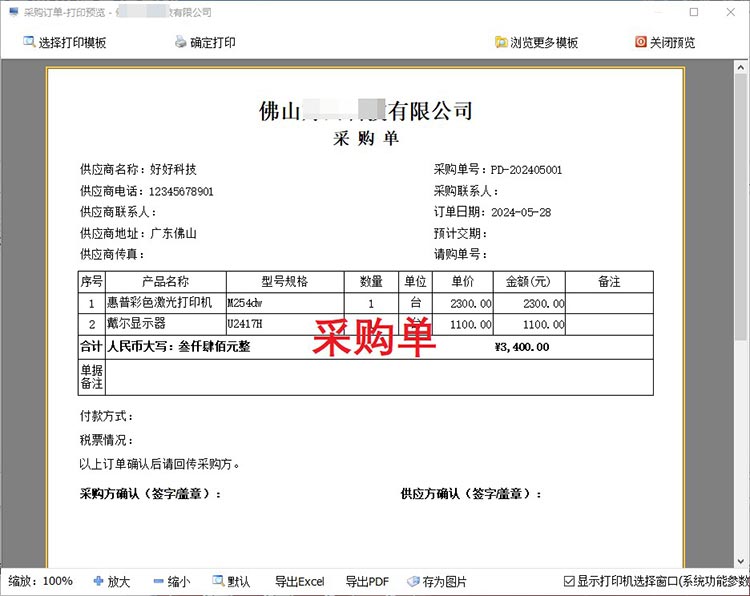Click the save-as-image icon beside 存为图片
The width and height of the screenshot is (750, 596).
point(413,581)
